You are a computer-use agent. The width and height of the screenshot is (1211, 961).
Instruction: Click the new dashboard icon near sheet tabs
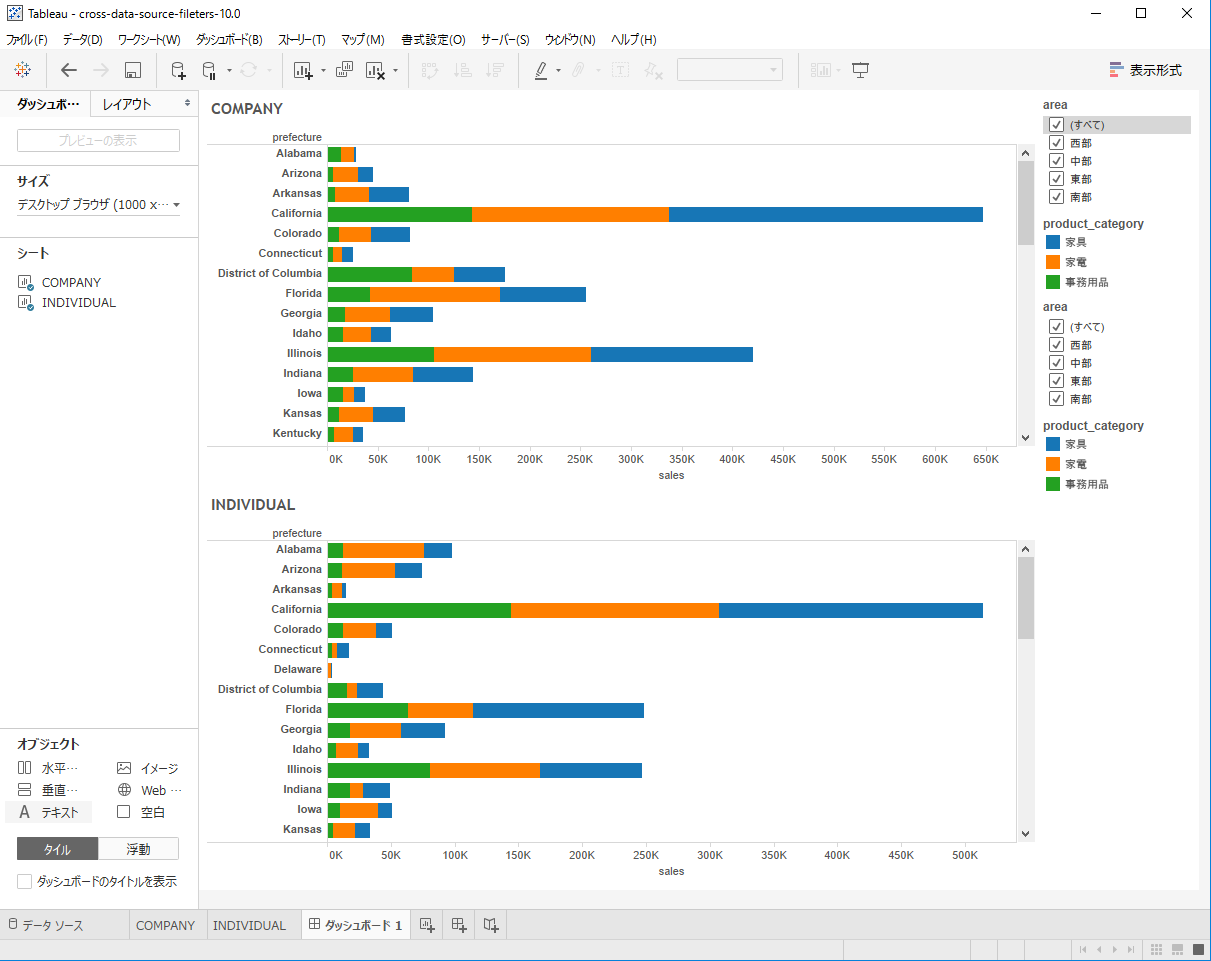457,924
